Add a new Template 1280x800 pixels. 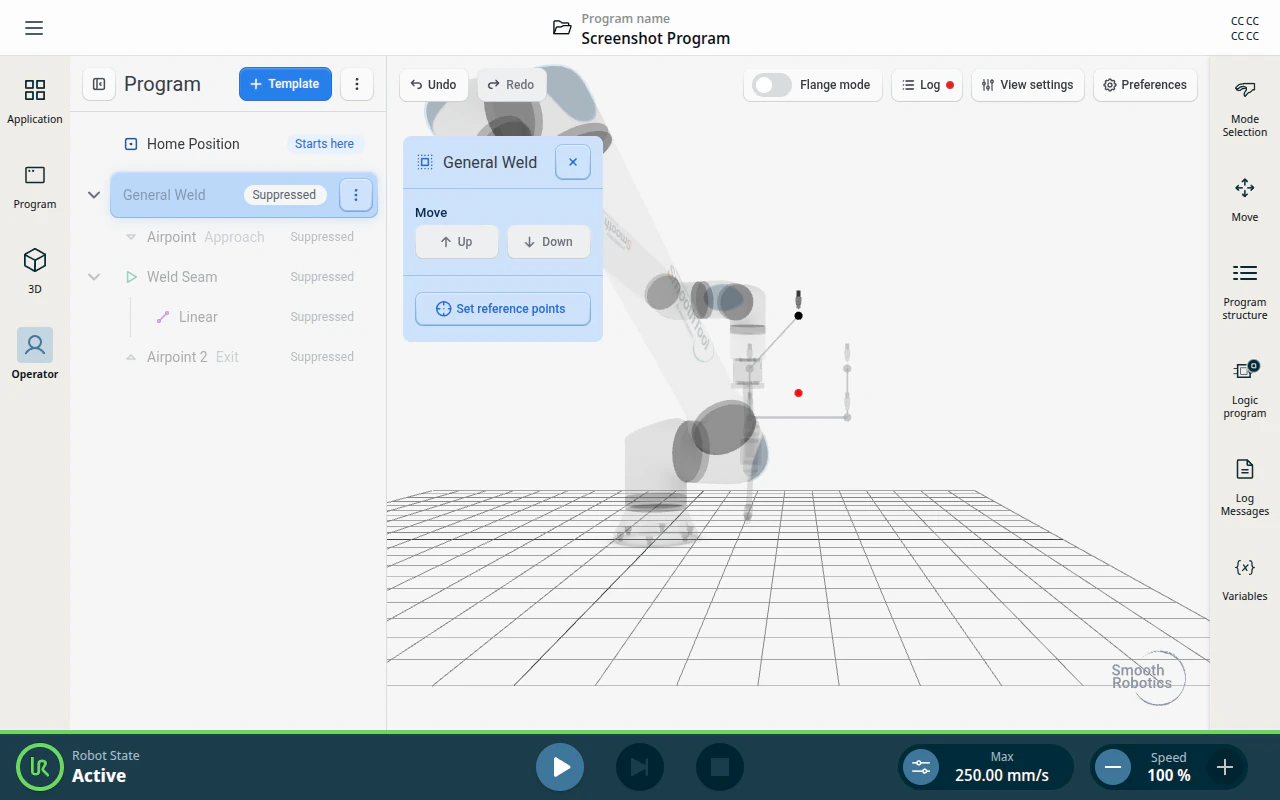click(285, 84)
